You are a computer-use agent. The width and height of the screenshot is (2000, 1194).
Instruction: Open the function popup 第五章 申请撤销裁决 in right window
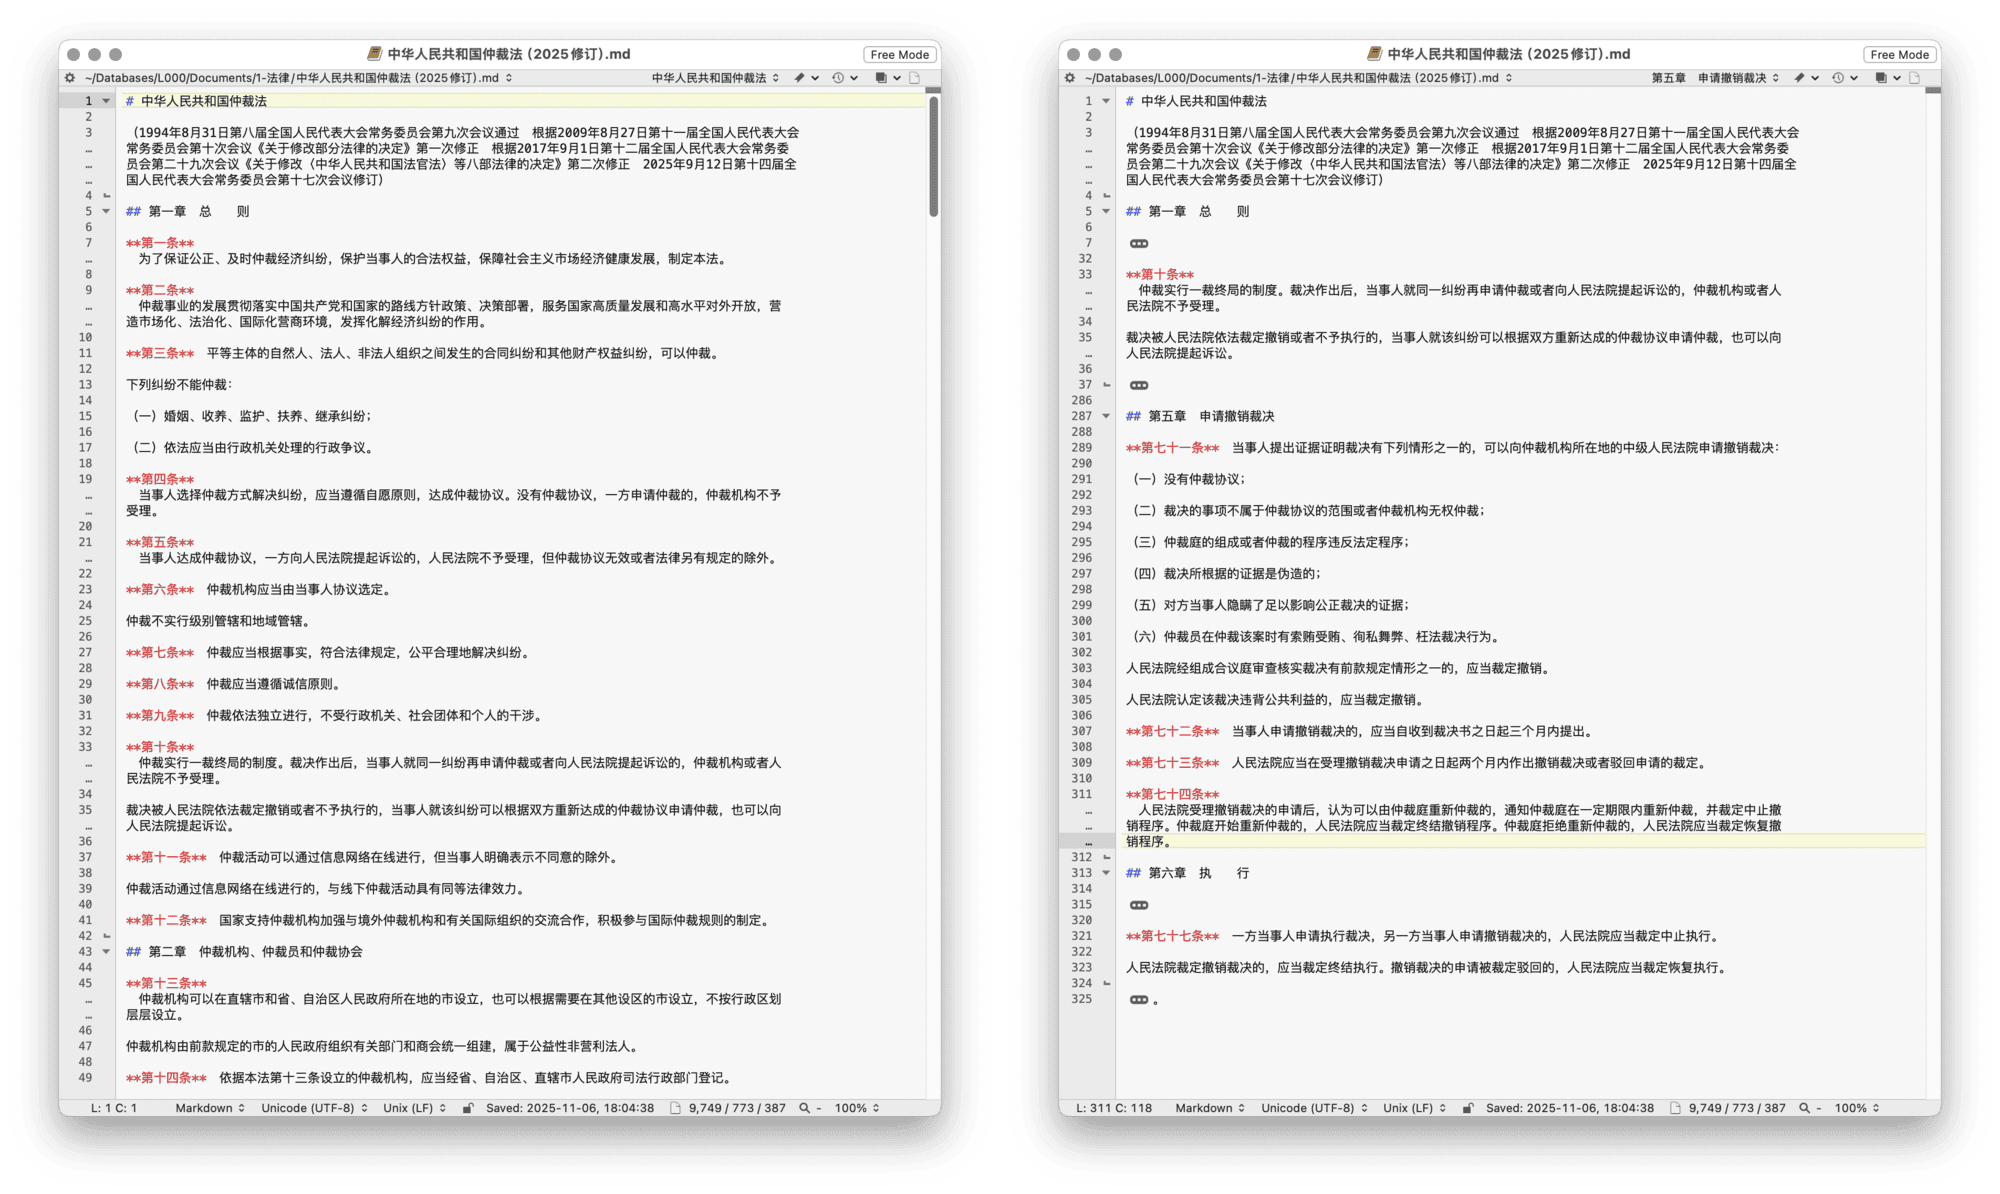click(x=1715, y=78)
